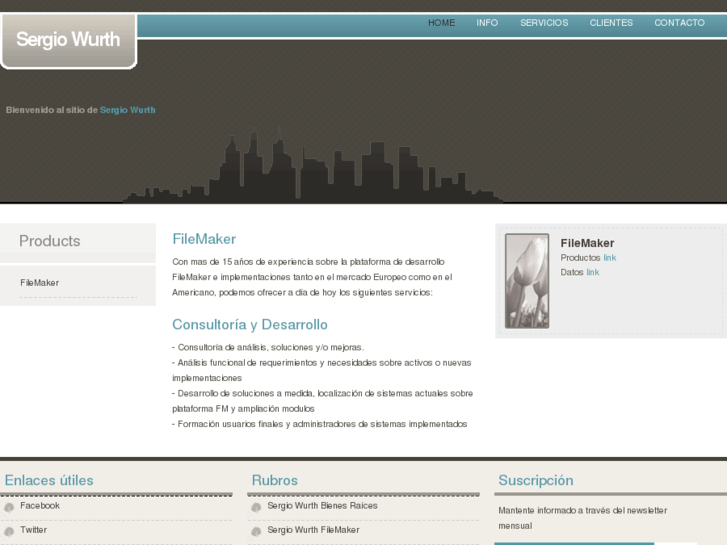727x545 pixels.
Task: Open the Datos link in FileMaker box
Action: (593, 272)
